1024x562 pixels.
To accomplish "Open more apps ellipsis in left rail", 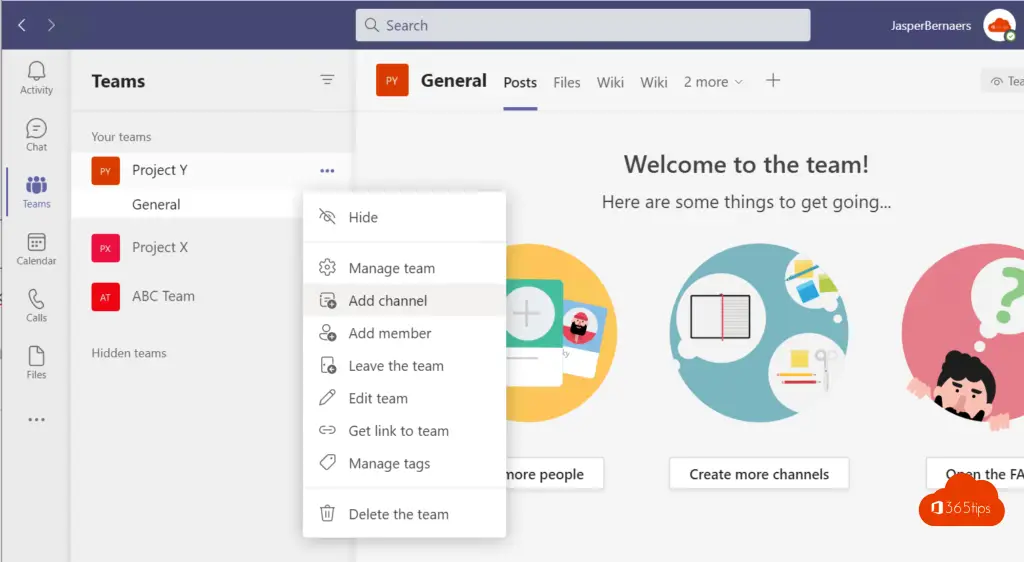I will point(36,420).
